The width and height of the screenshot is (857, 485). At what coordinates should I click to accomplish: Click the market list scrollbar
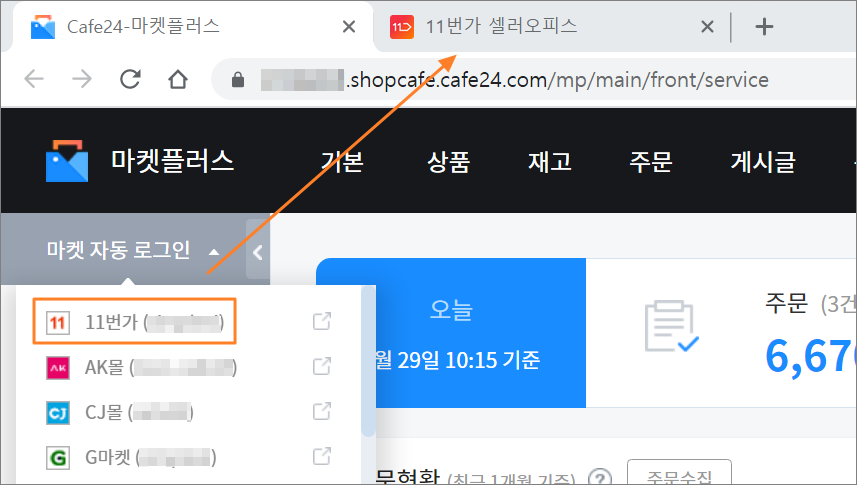pyautogui.click(x=368, y=361)
